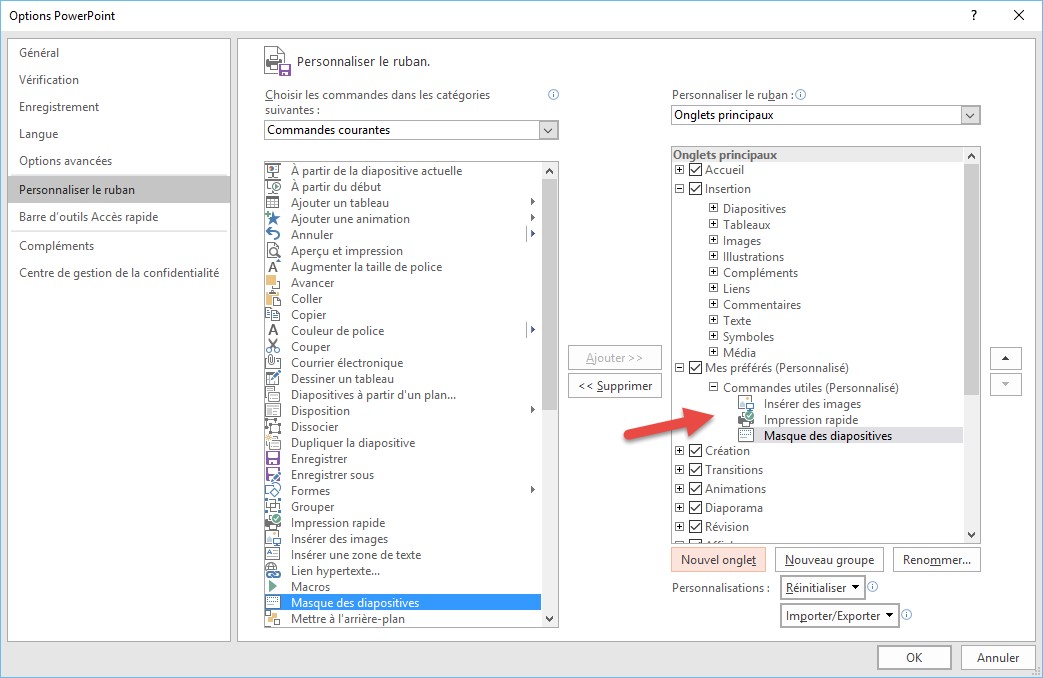Click the 'Courrier électronique' icon
This screenshot has height=678, width=1043.
pyautogui.click(x=273, y=362)
